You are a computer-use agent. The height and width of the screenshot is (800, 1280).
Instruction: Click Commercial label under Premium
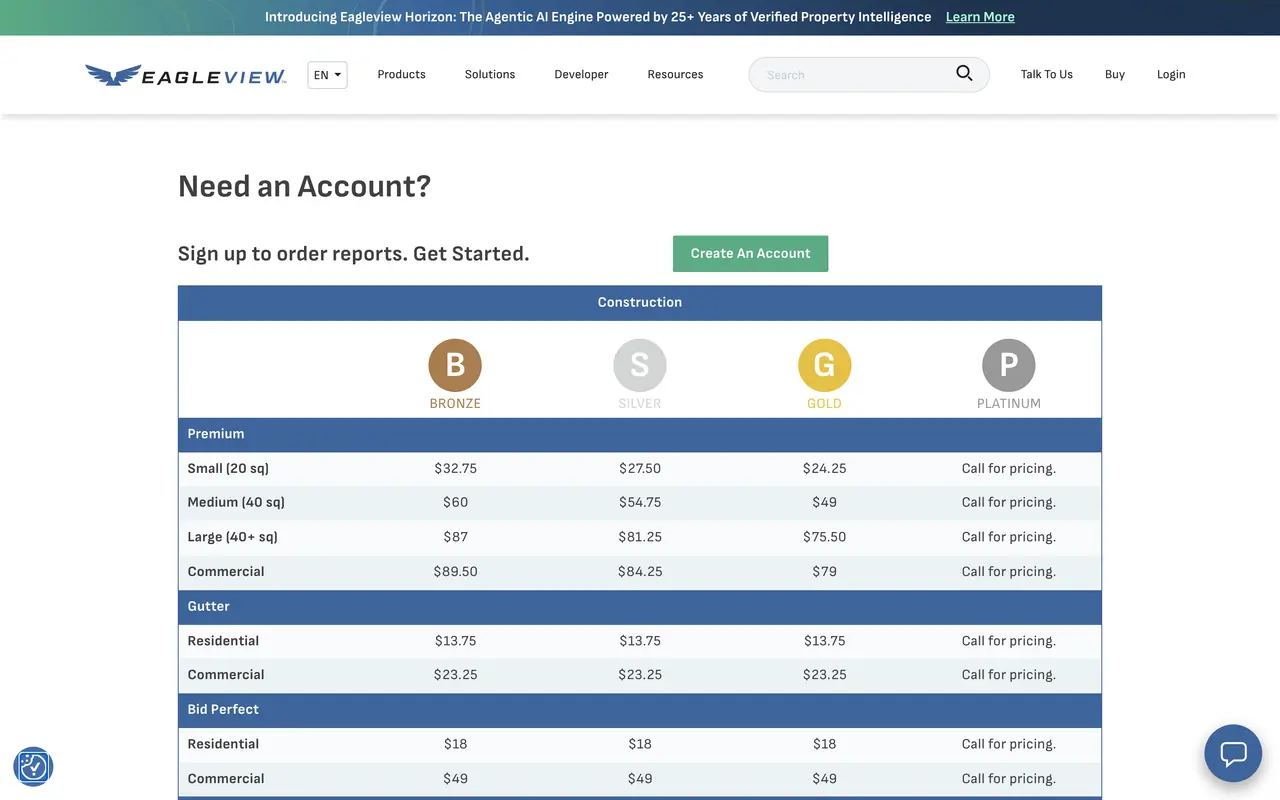pos(226,571)
